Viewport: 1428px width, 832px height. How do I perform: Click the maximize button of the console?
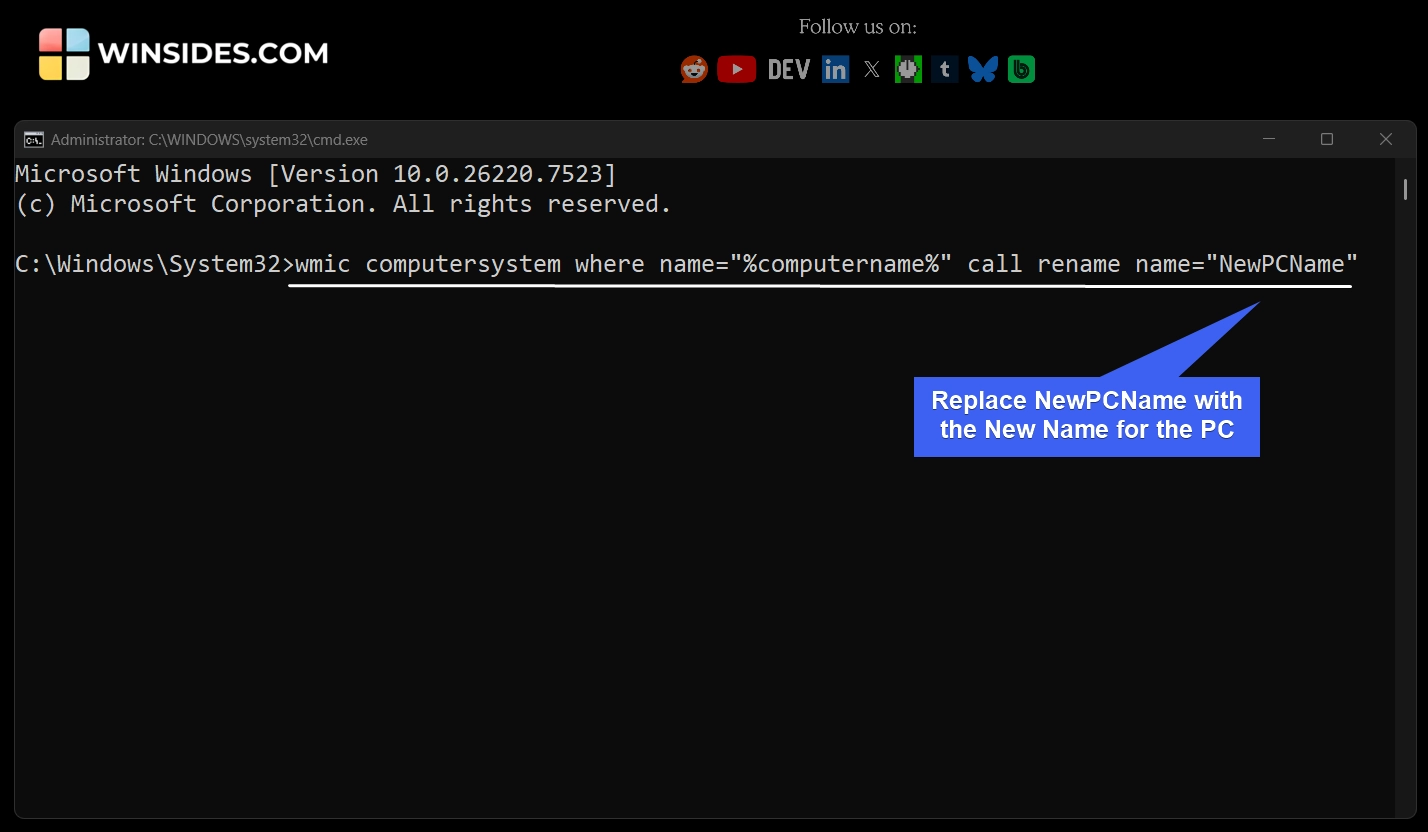pyautogui.click(x=1327, y=139)
